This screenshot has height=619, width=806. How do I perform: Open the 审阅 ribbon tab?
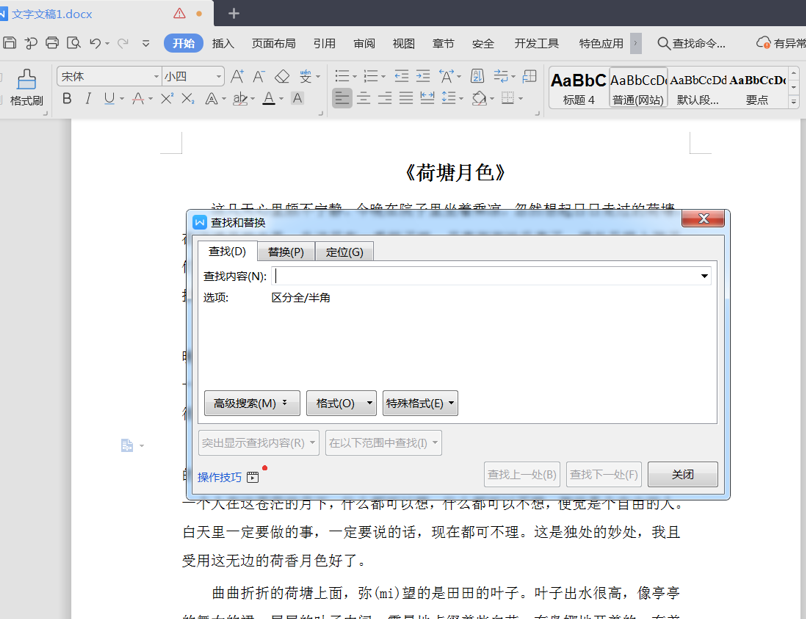(x=364, y=43)
